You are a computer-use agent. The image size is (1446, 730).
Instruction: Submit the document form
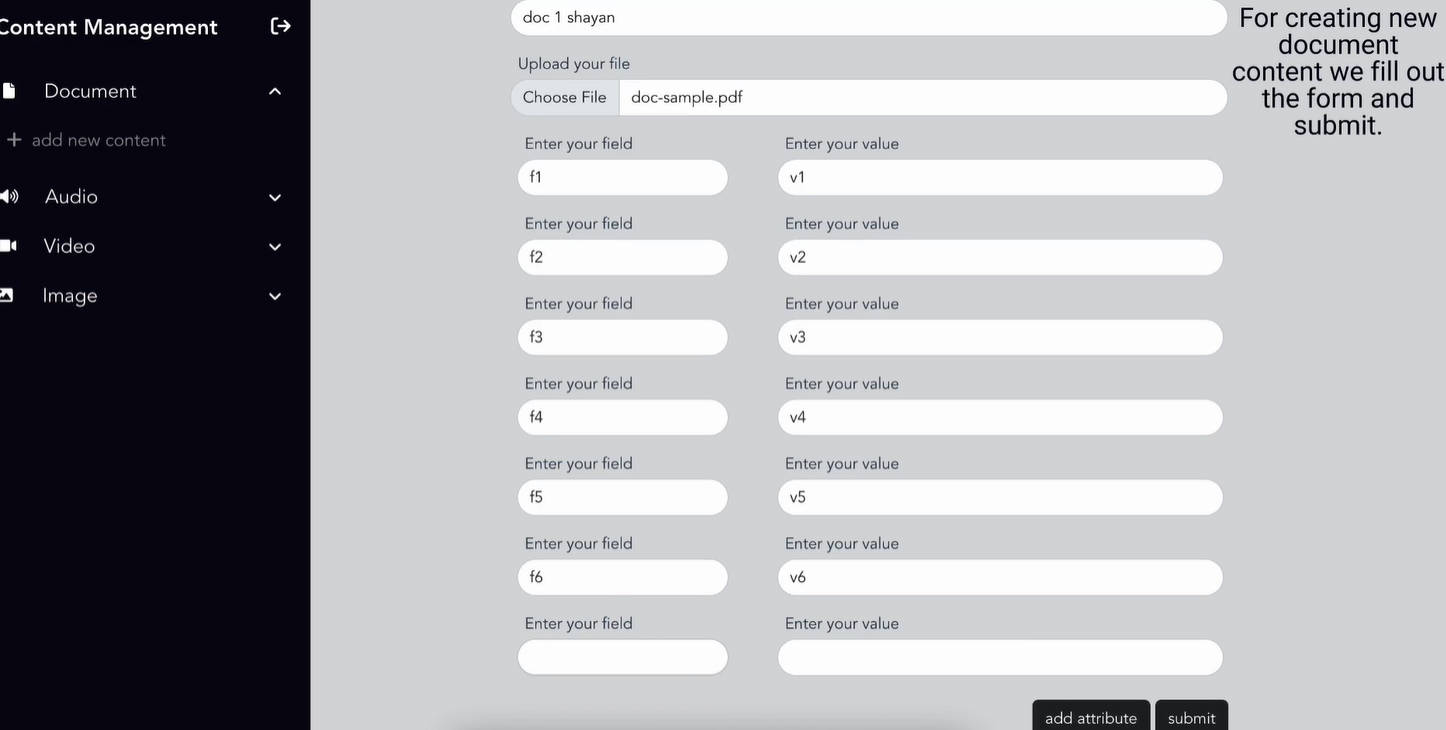(x=1191, y=717)
